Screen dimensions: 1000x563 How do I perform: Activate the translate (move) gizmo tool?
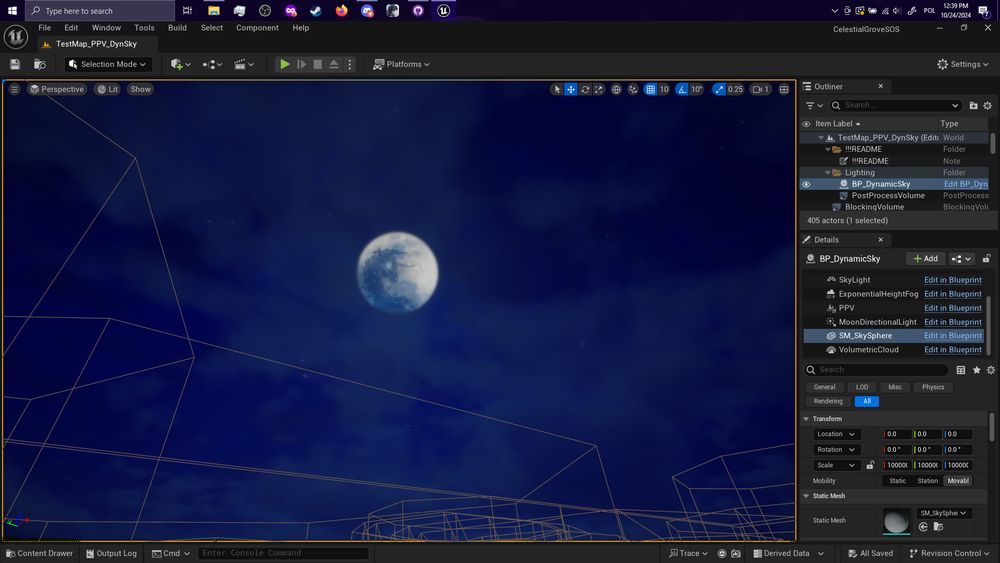click(571, 89)
